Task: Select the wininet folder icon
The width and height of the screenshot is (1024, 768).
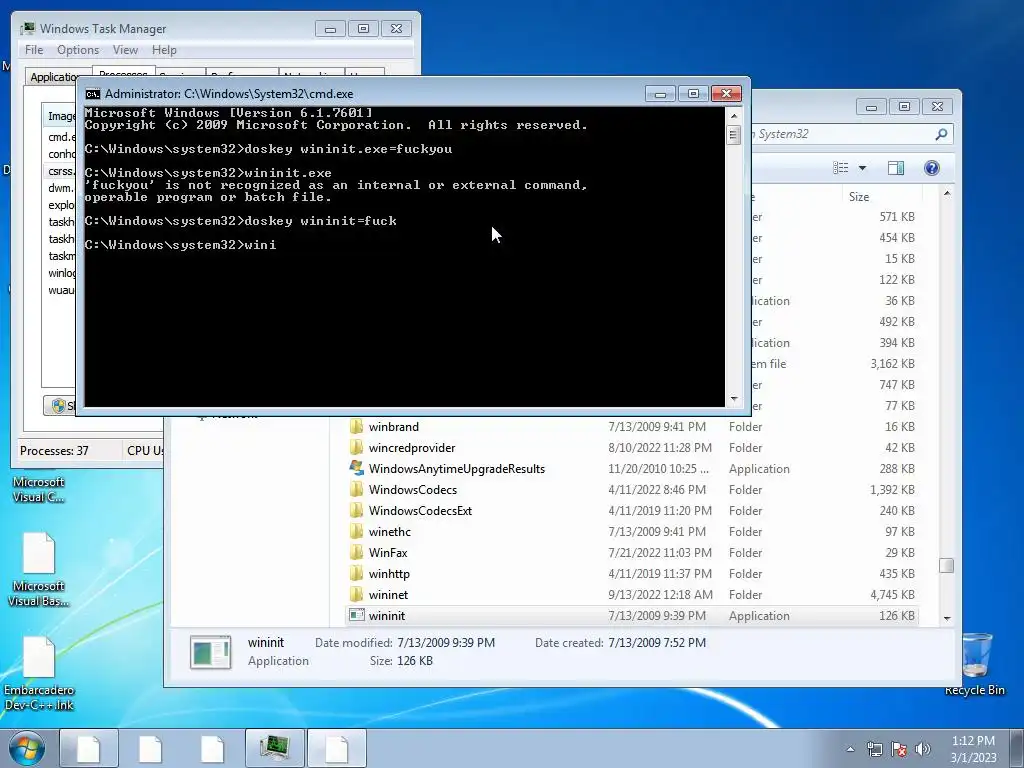Action: tap(357, 594)
